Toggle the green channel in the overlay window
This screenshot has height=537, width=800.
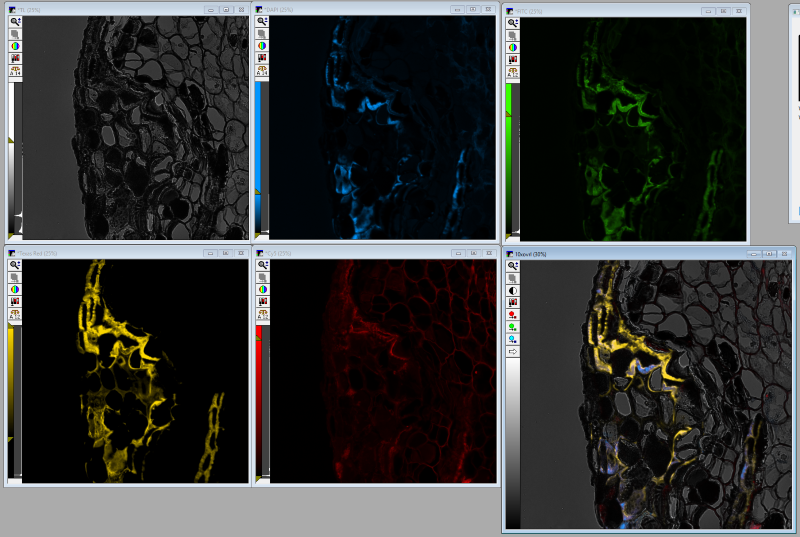point(513,326)
